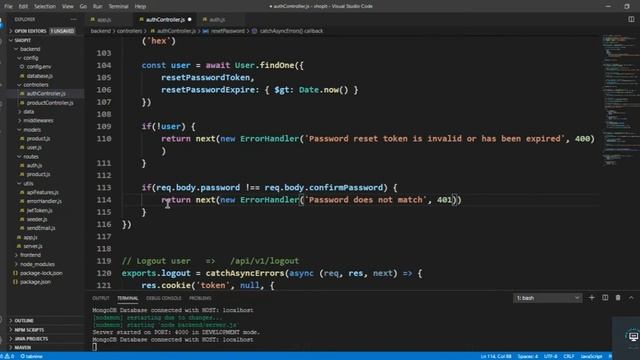Click the Ln 114, Col 88 status item

(x=496, y=356)
